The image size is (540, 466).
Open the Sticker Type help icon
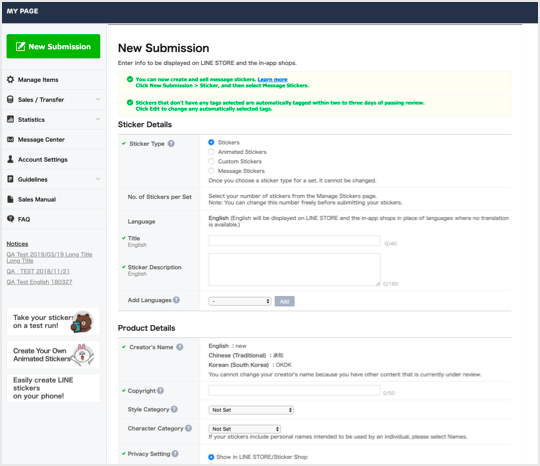(171, 144)
